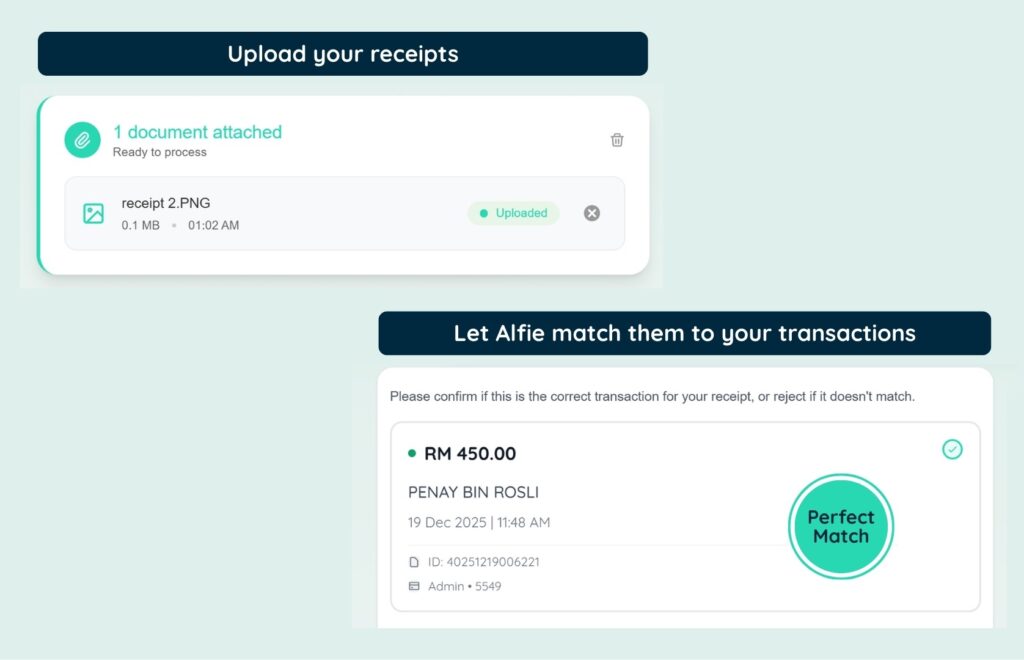Image resolution: width=1024 pixels, height=660 pixels.
Task: Toggle the transaction checkmark circle
Action: point(952,450)
